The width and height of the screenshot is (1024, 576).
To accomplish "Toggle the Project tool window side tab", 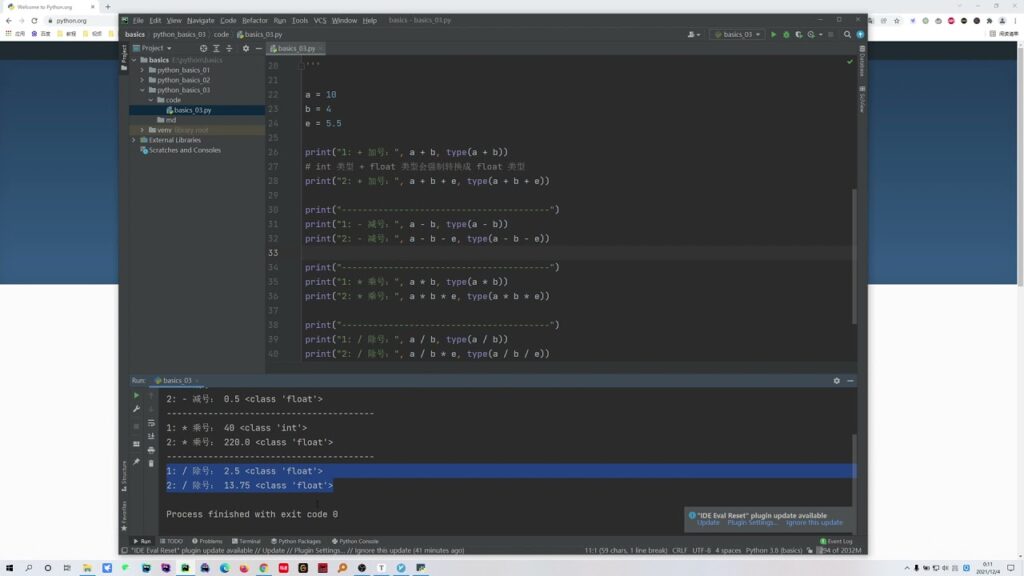I will coord(124,56).
